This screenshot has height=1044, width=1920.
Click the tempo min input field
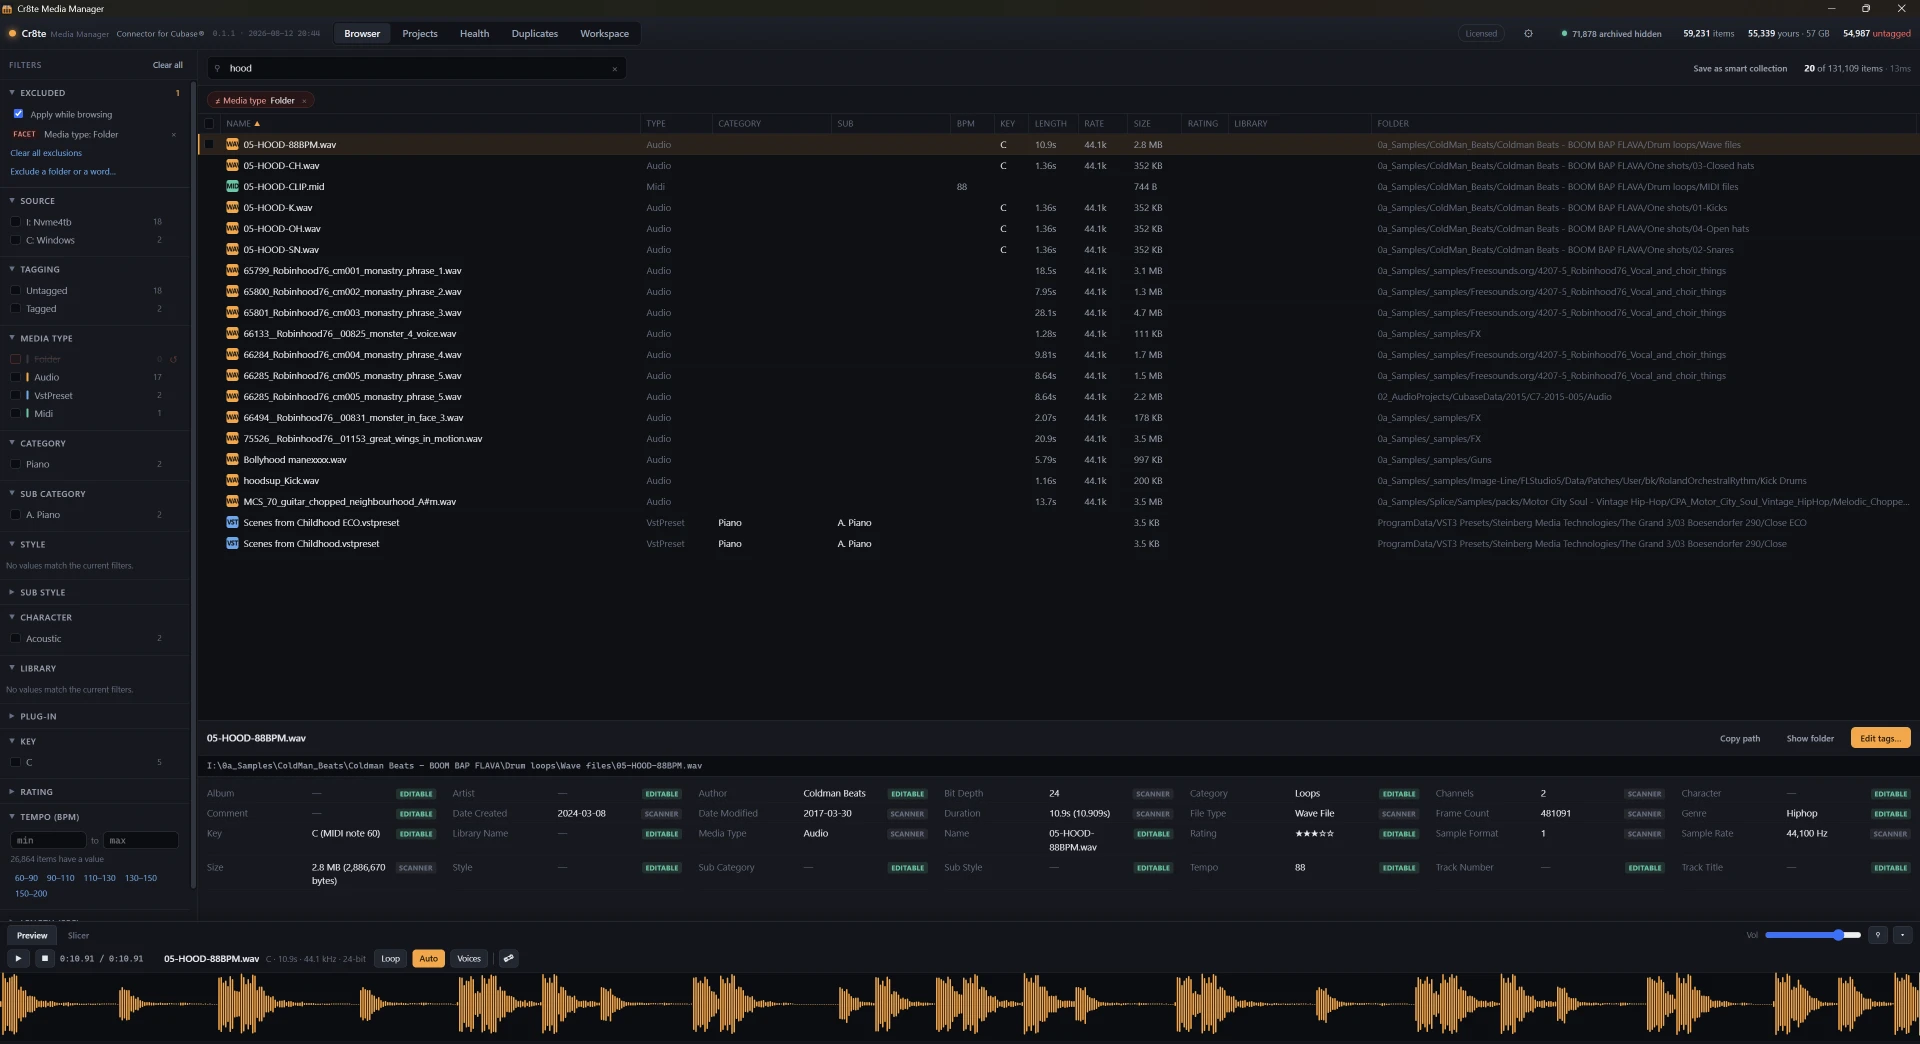click(x=48, y=841)
